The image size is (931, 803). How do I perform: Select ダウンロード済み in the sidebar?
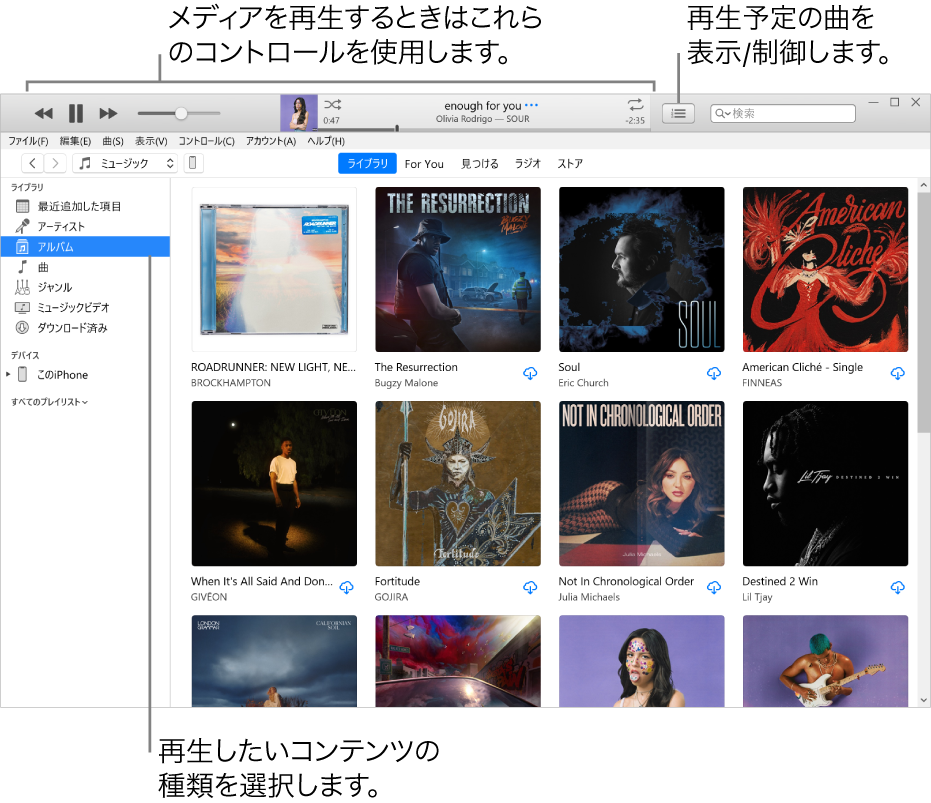[85, 327]
